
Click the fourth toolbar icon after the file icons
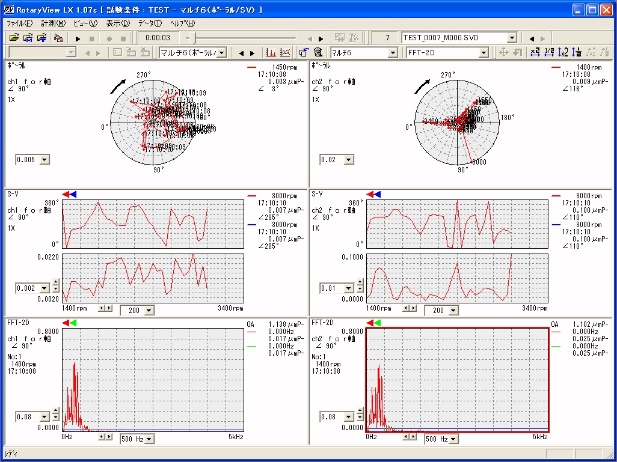pyautogui.click(x=58, y=38)
